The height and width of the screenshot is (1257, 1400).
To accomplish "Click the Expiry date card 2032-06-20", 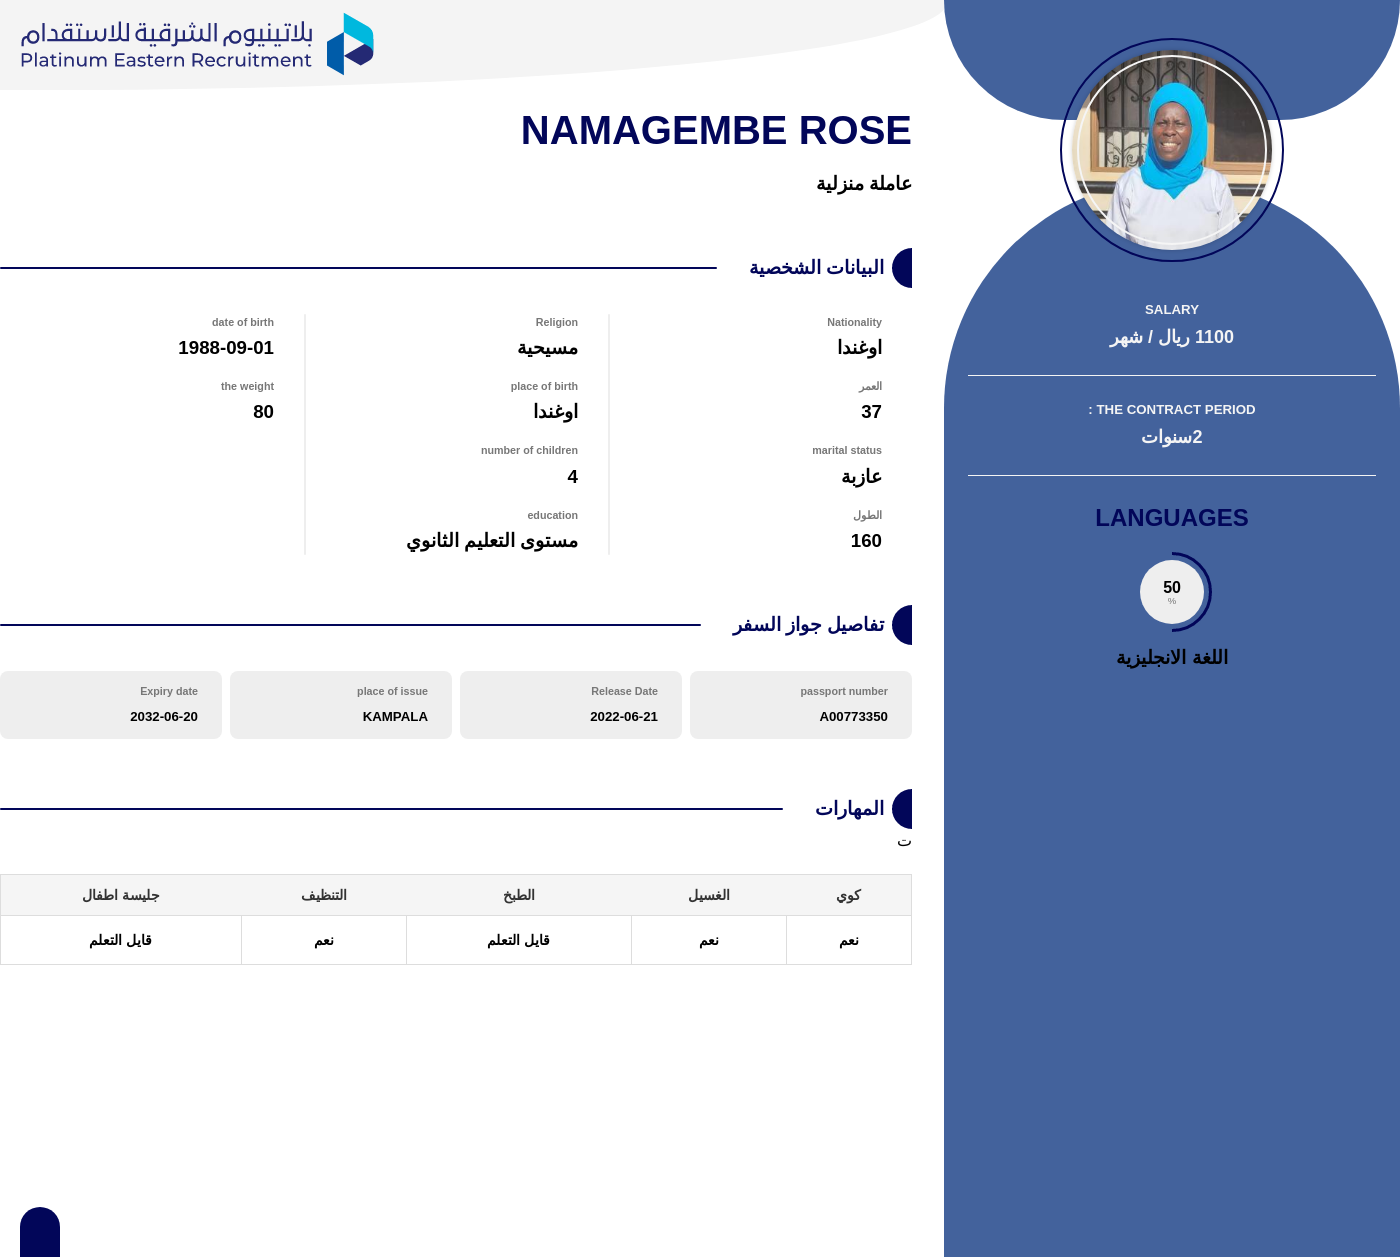I will point(110,705).
